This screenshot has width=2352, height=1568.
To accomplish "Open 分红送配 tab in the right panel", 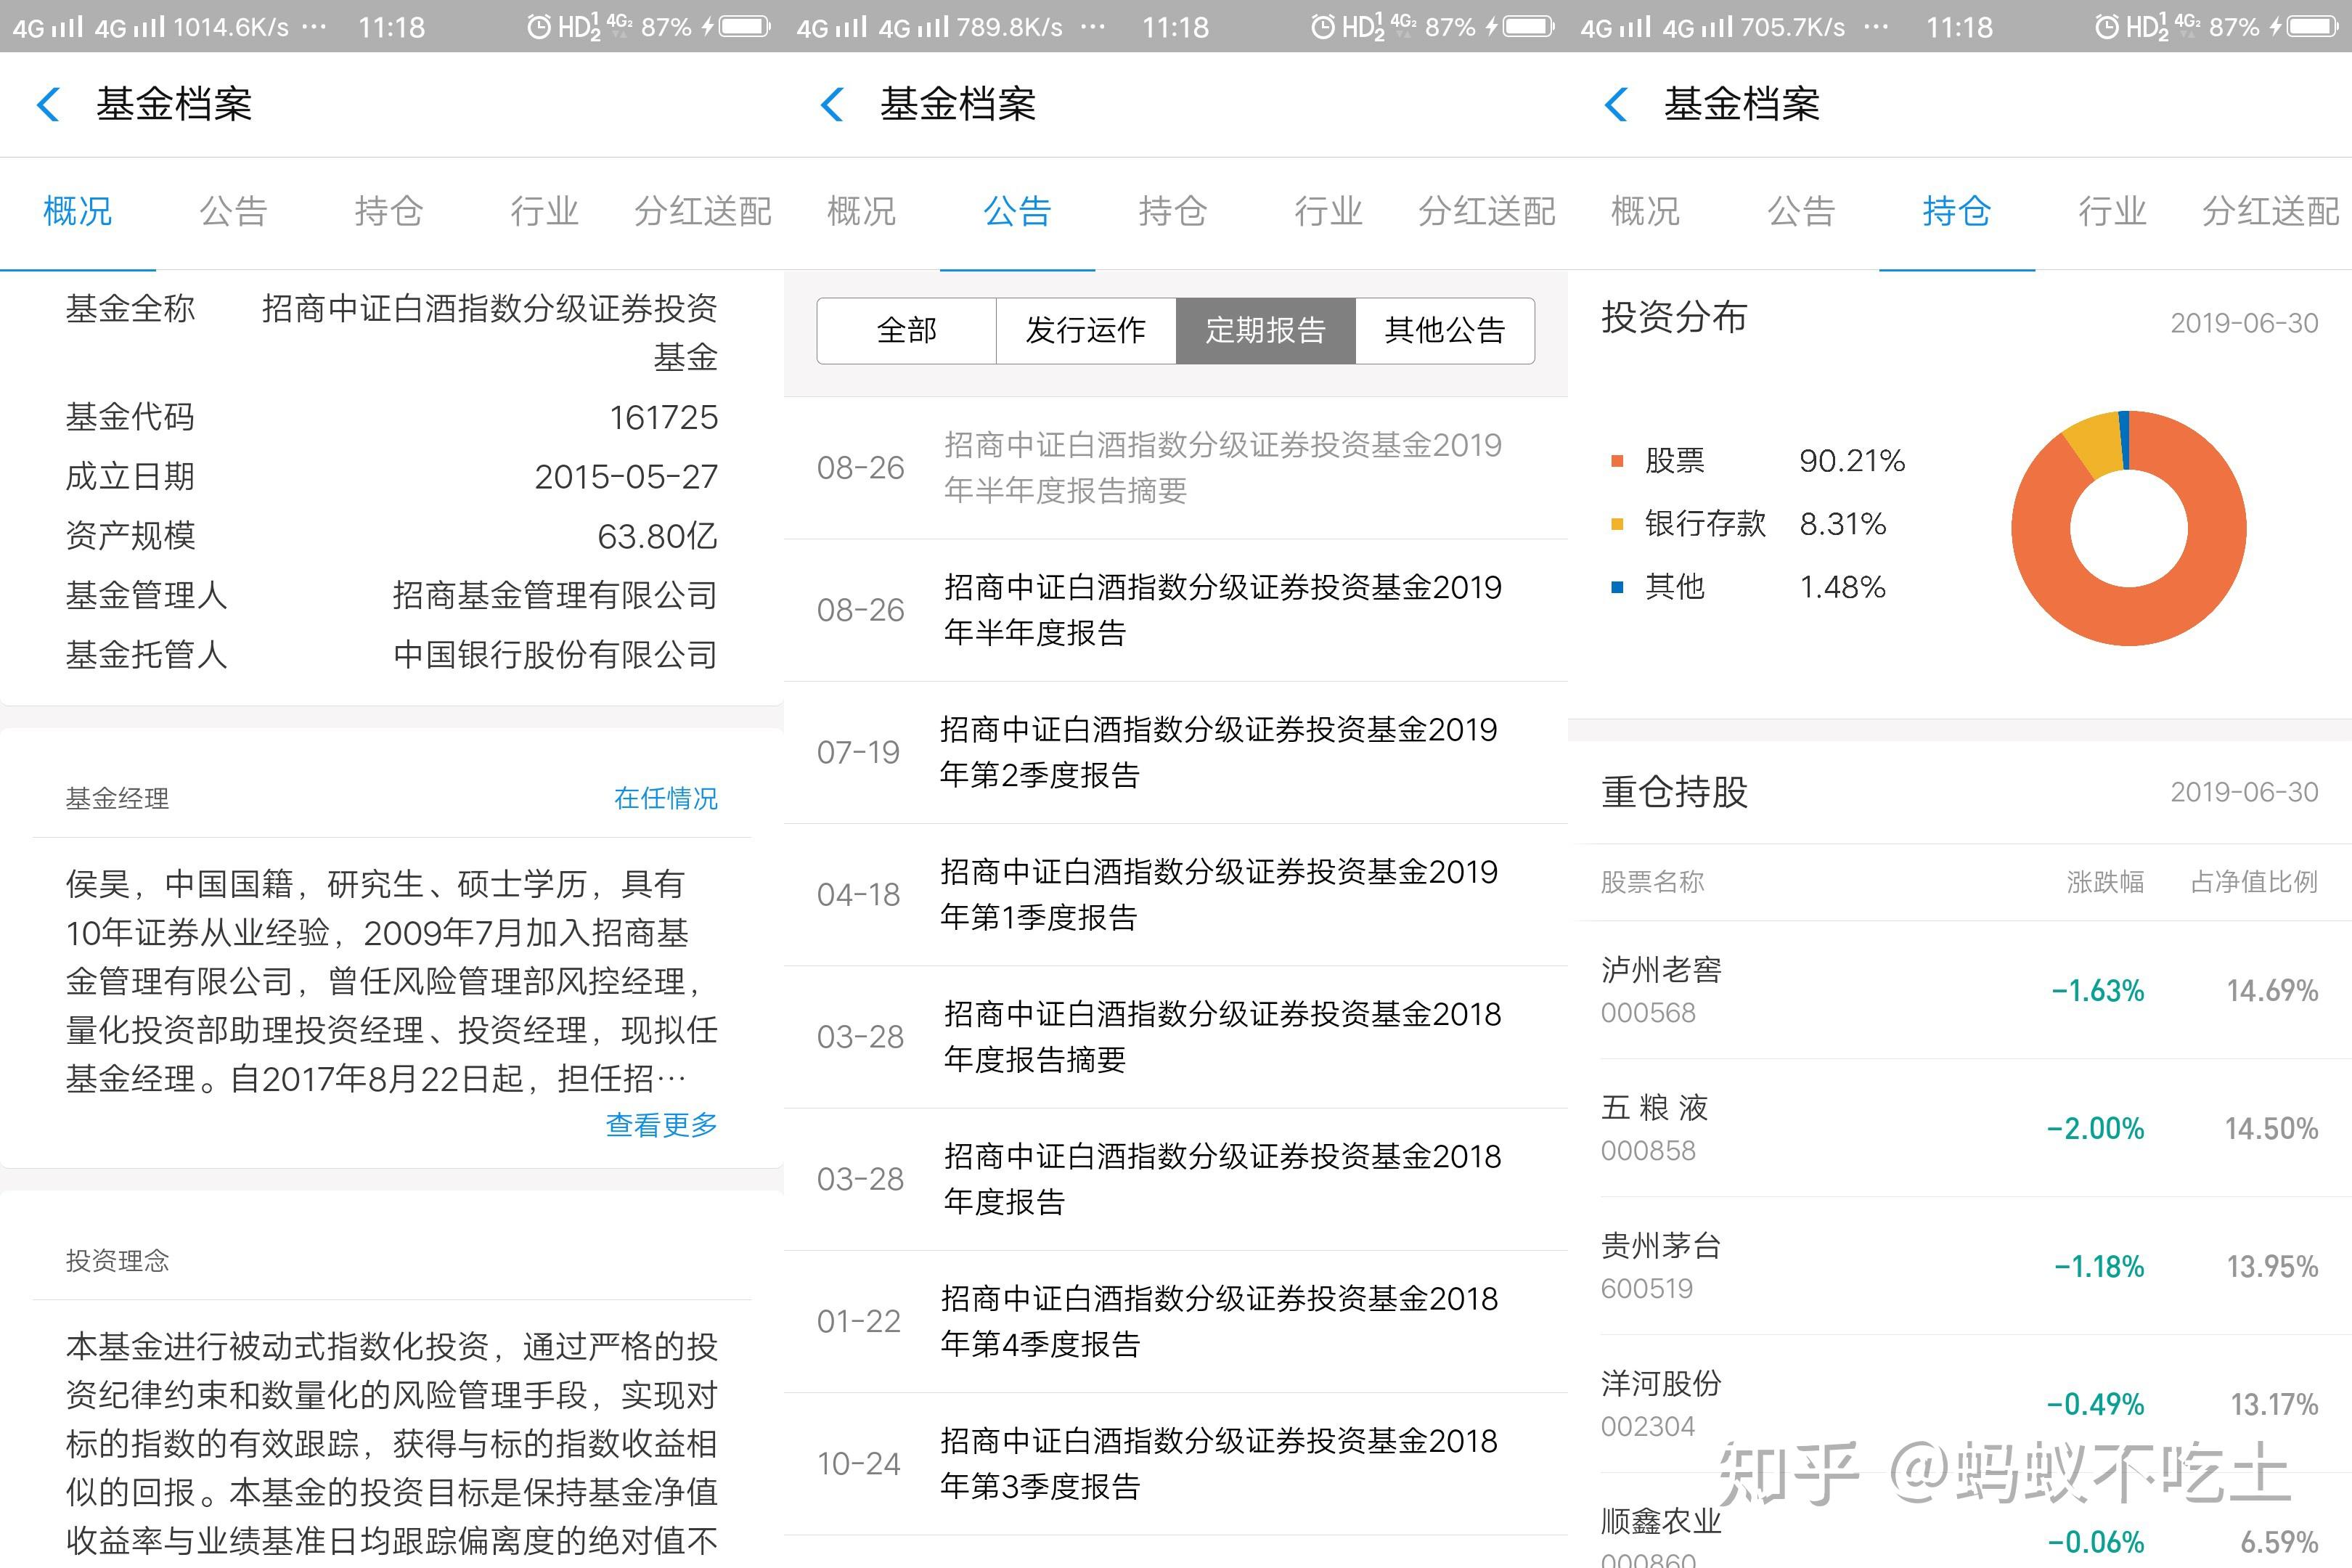I will (2271, 211).
